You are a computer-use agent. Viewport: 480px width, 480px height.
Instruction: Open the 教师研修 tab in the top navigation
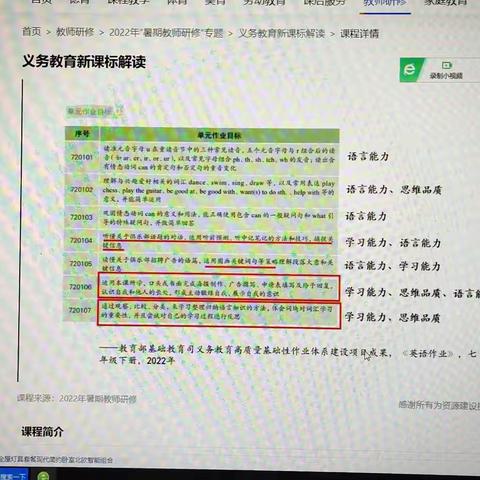[385, 3]
